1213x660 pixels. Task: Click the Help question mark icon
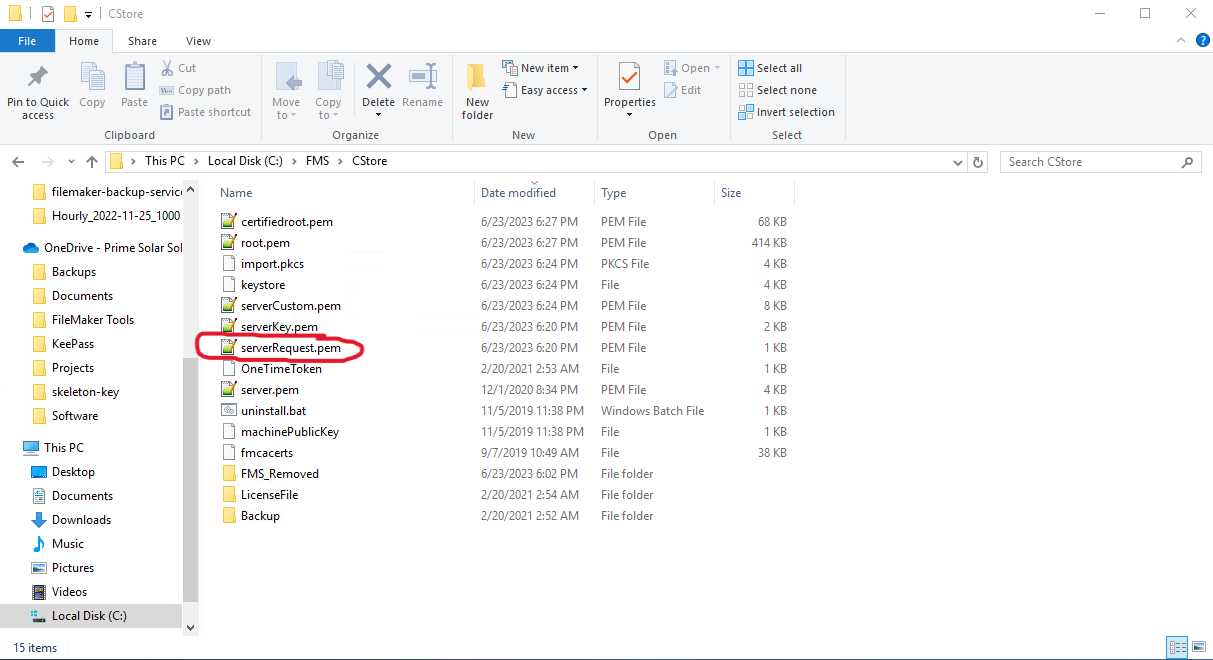(1203, 41)
